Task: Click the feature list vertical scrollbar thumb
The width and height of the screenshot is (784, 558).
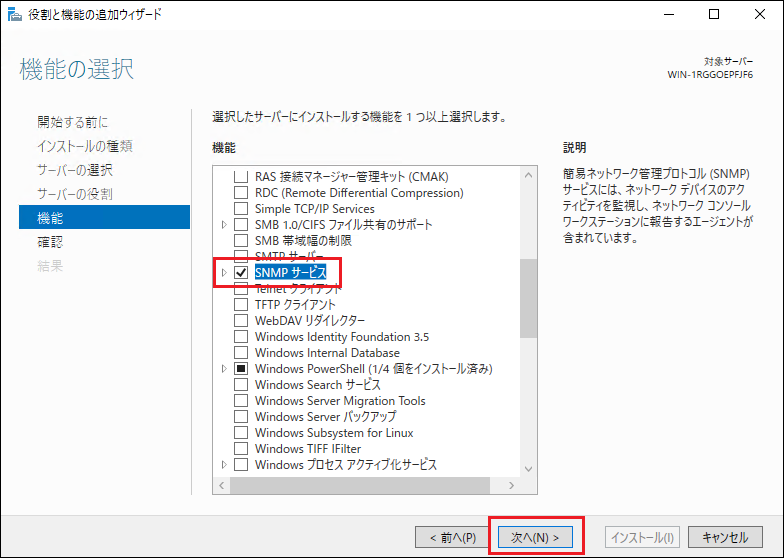Action: (x=528, y=298)
